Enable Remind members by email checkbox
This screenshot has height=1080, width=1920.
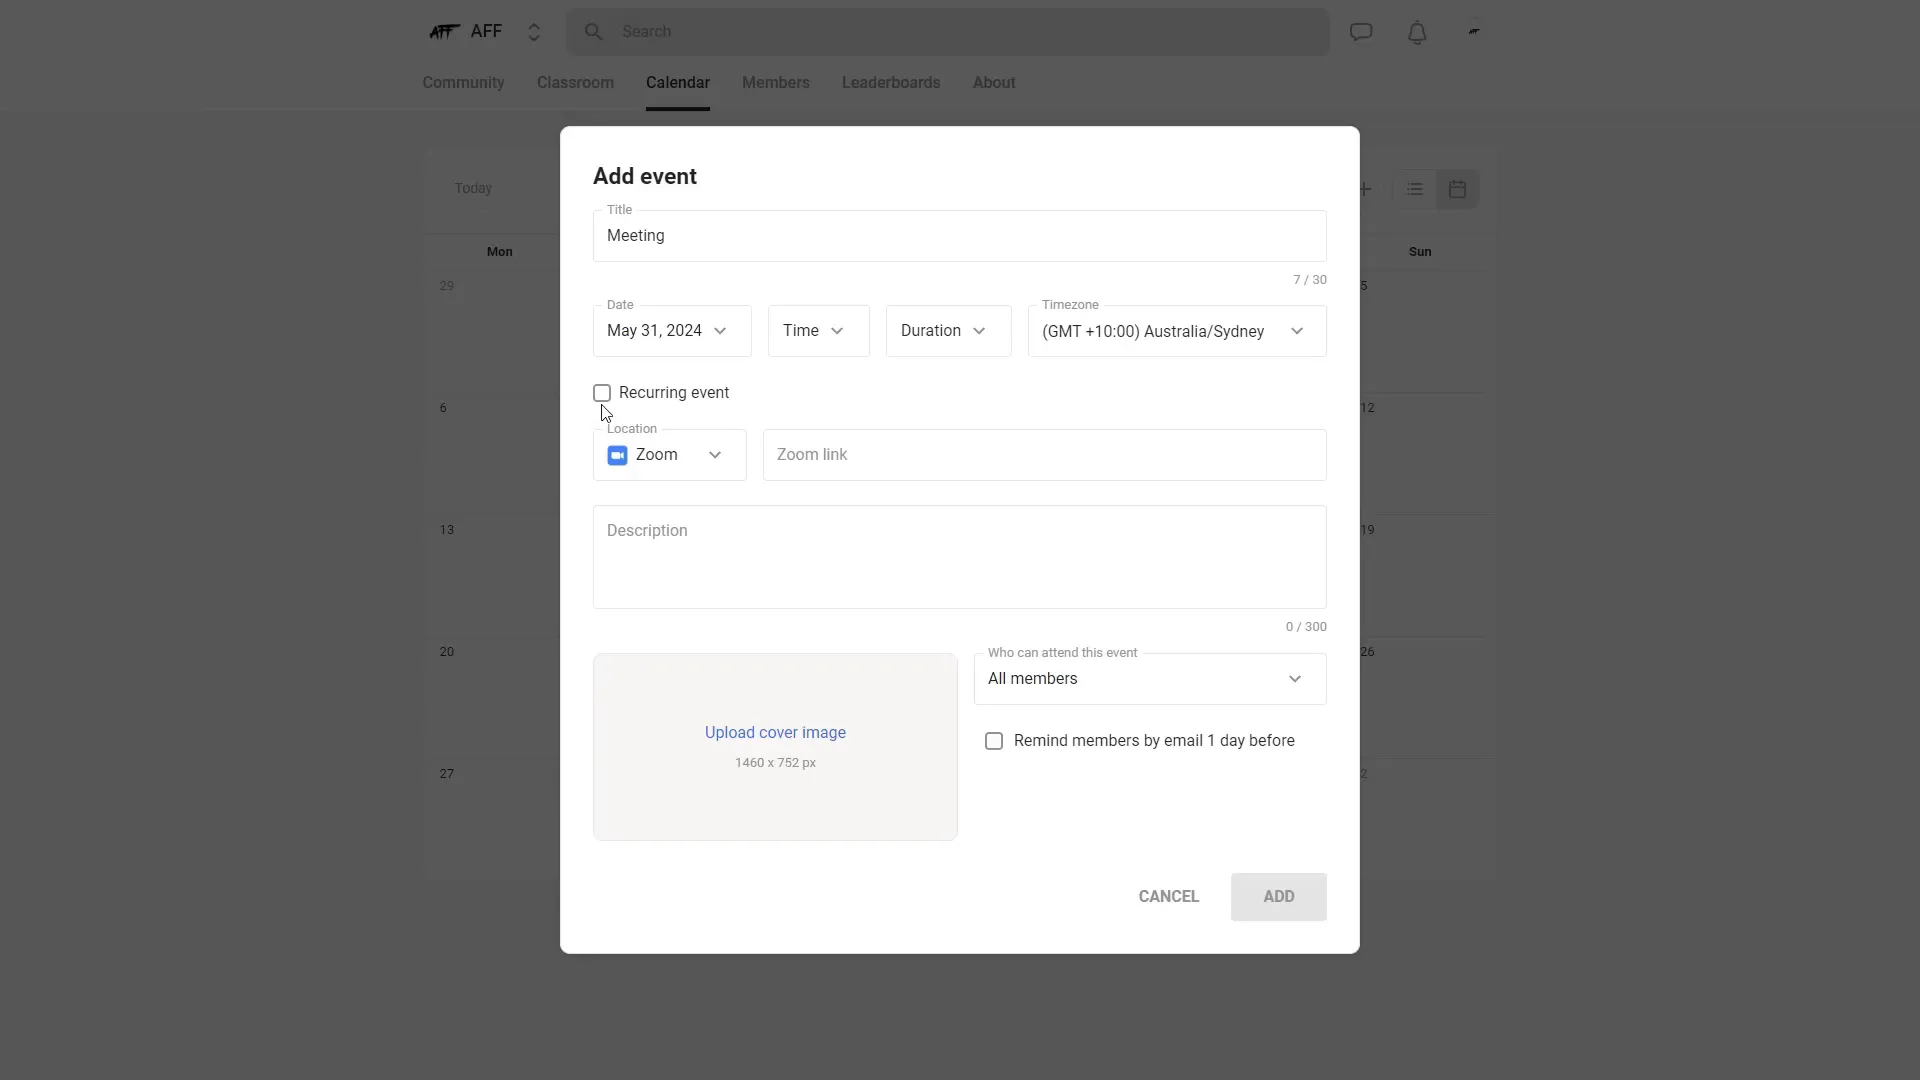[x=994, y=741]
